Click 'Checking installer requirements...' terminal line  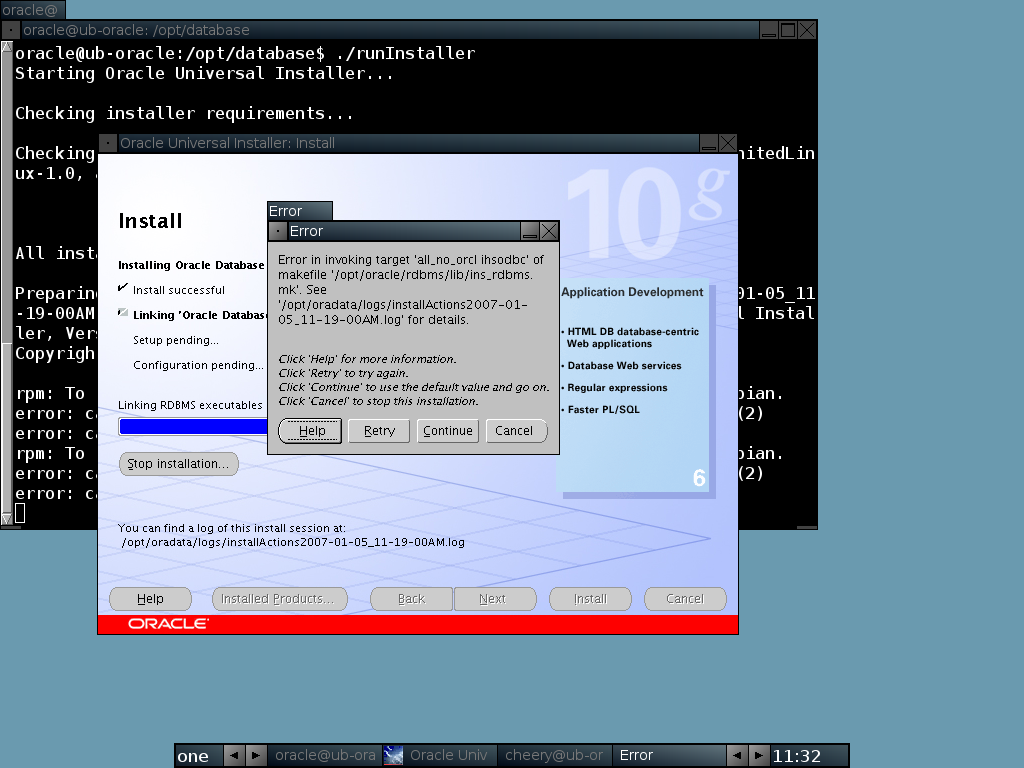184,114
